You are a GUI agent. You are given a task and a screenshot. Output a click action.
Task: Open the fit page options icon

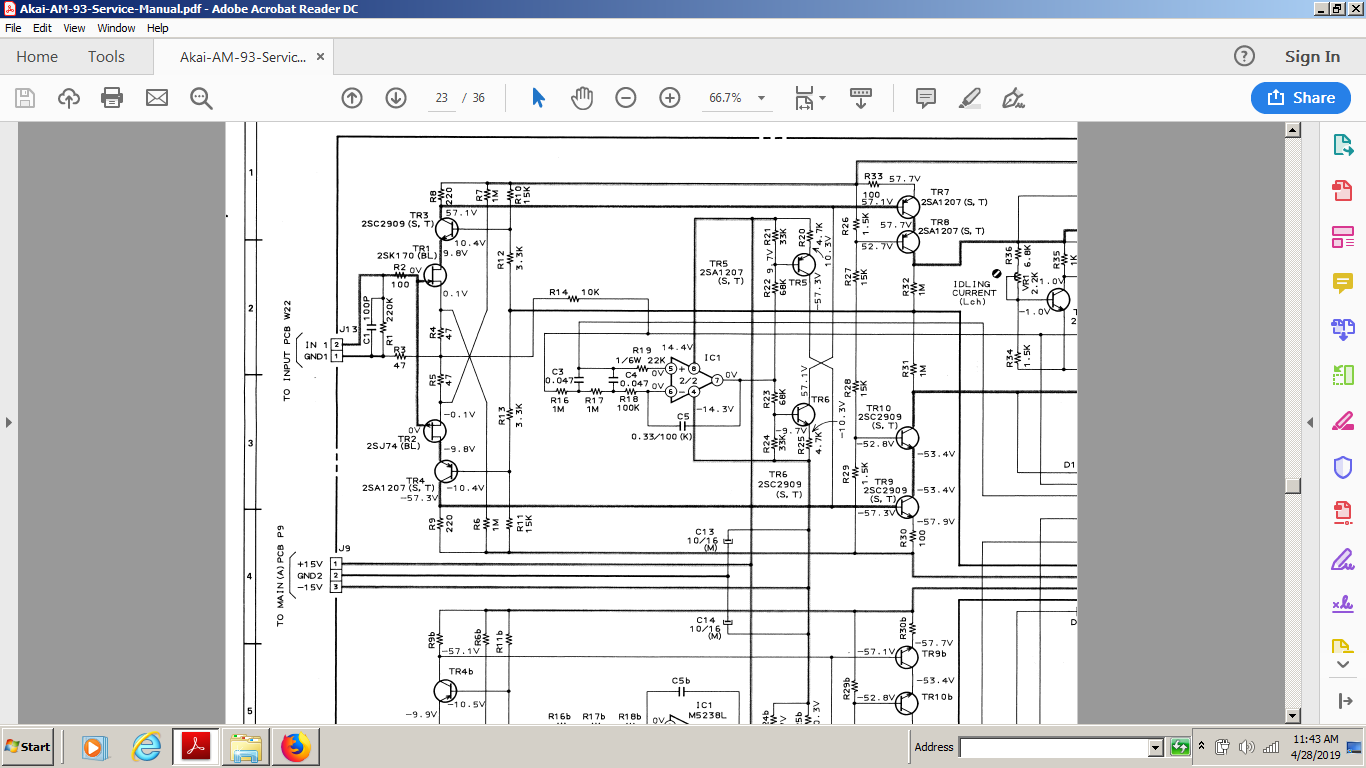pyautogui.click(x=810, y=98)
